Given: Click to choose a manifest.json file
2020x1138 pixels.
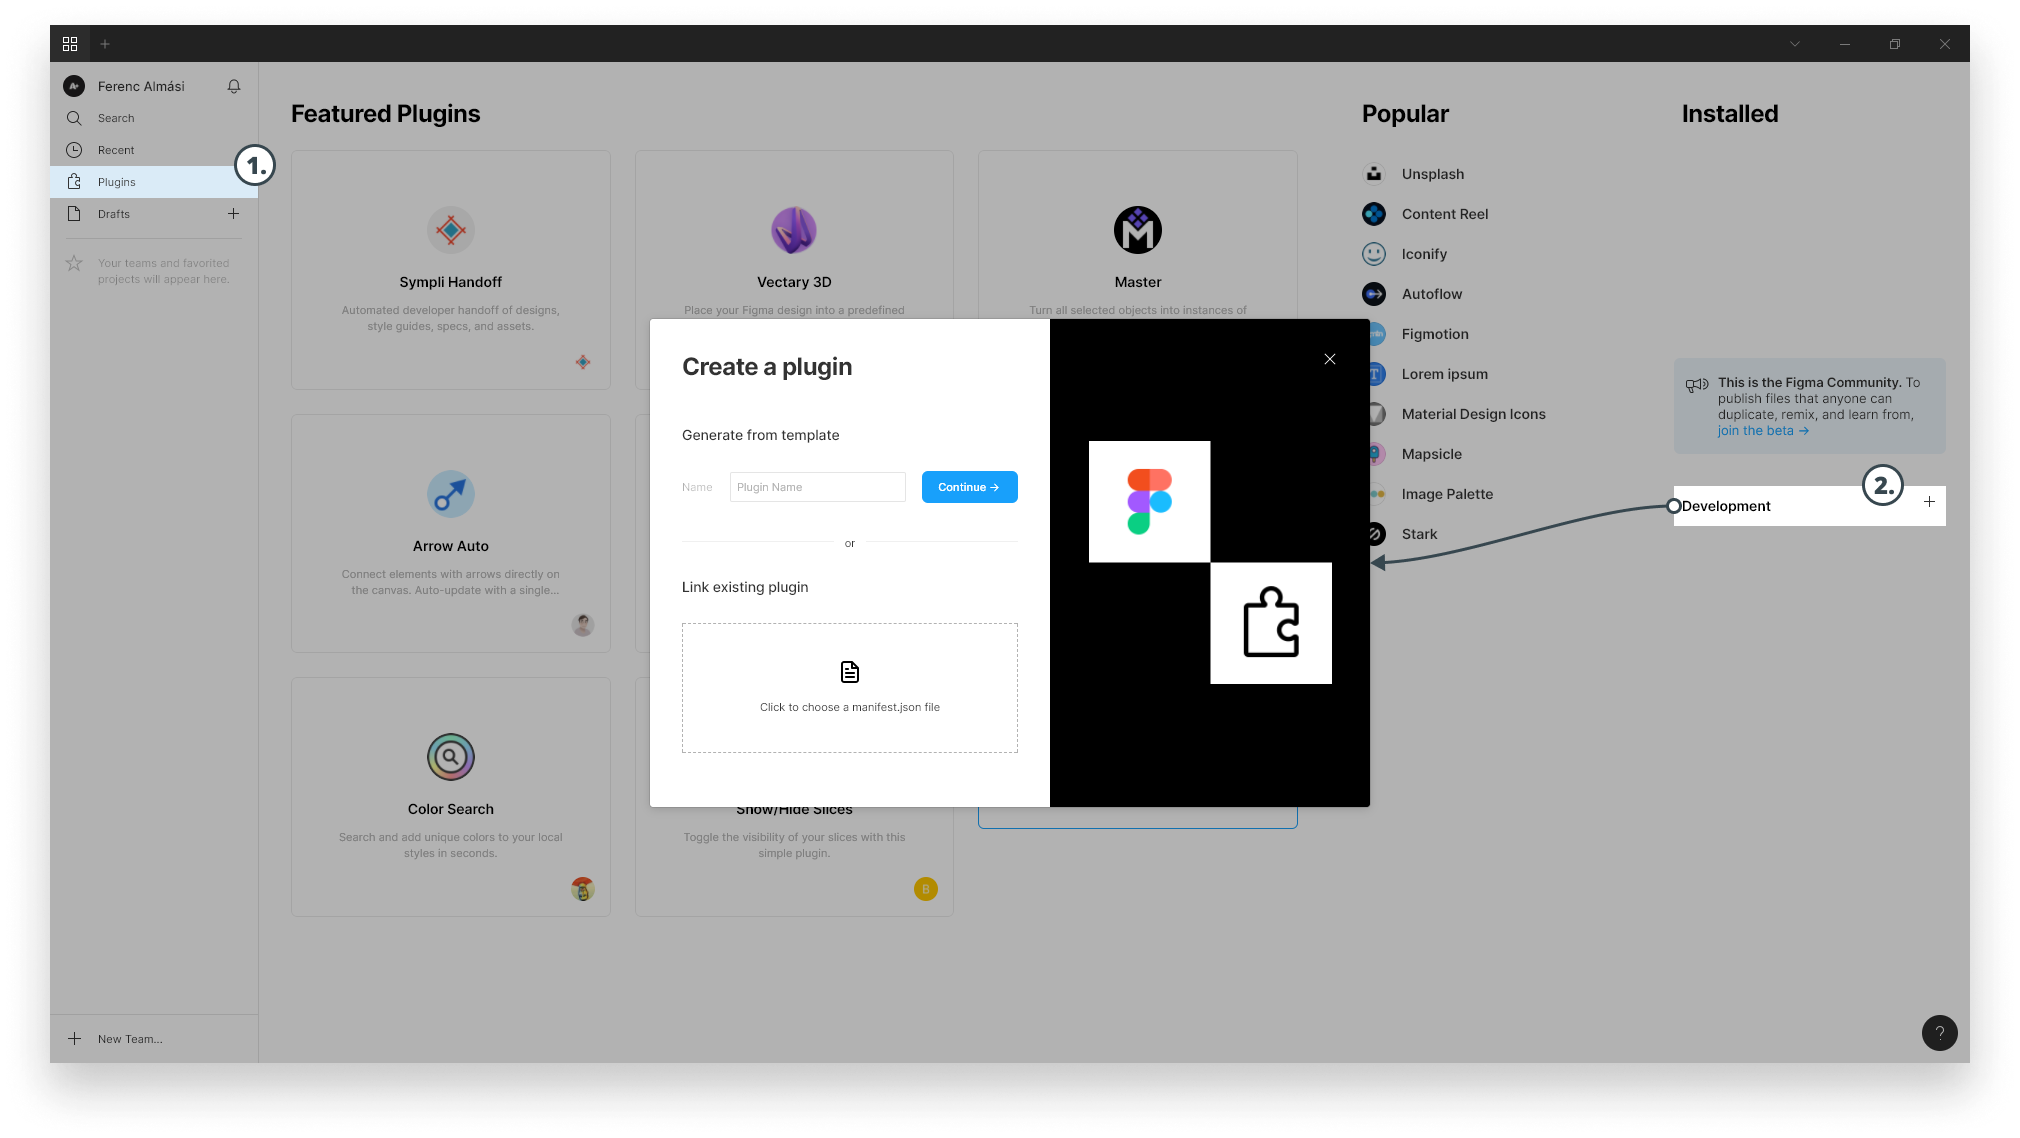Looking at the screenshot, I should [x=849, y=687].
